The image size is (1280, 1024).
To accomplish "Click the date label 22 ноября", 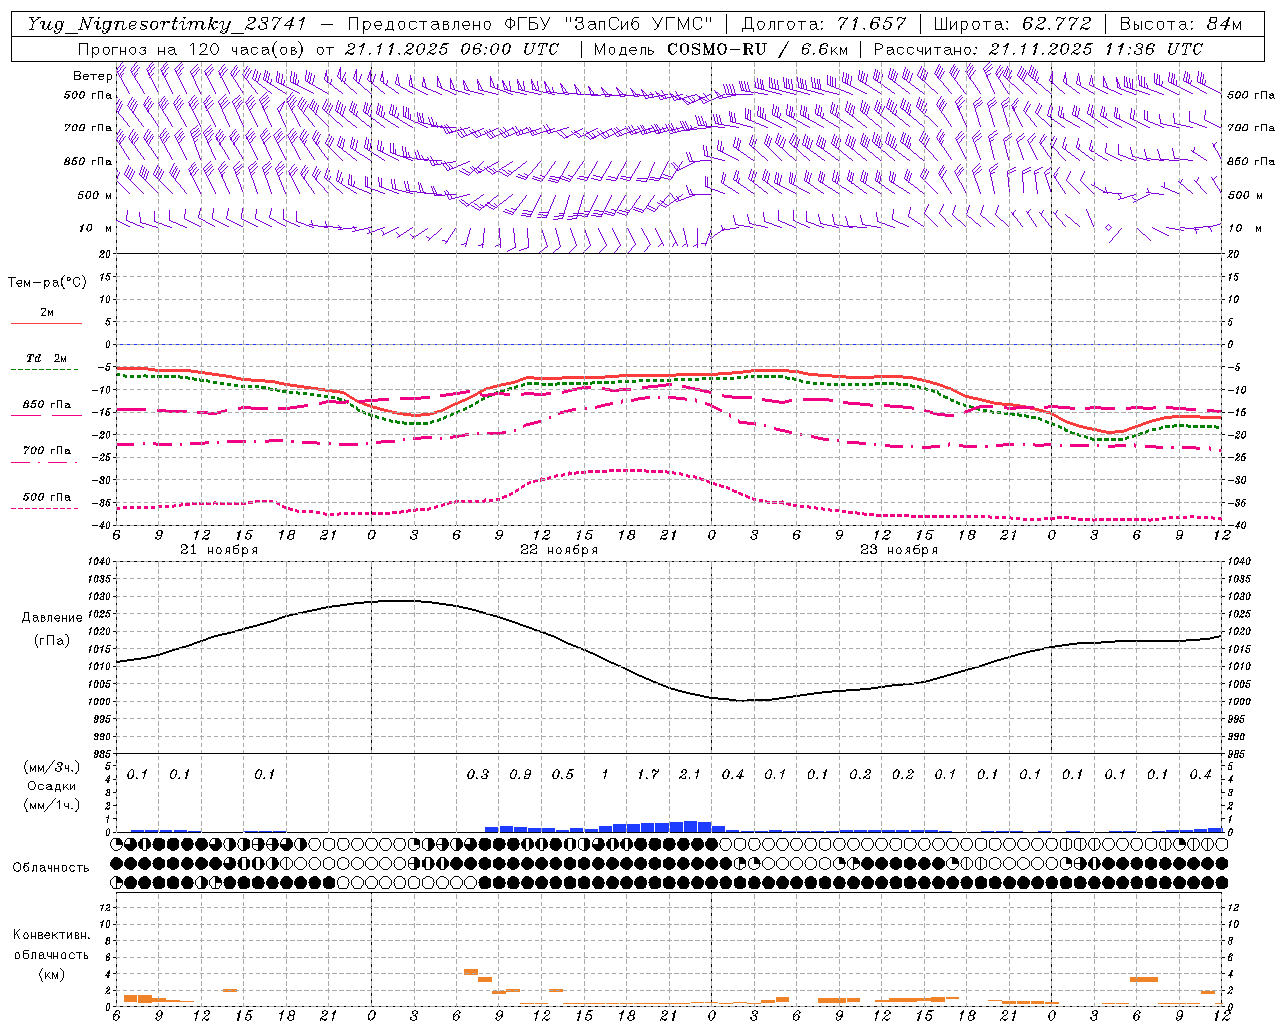I will tap(559, 550).
